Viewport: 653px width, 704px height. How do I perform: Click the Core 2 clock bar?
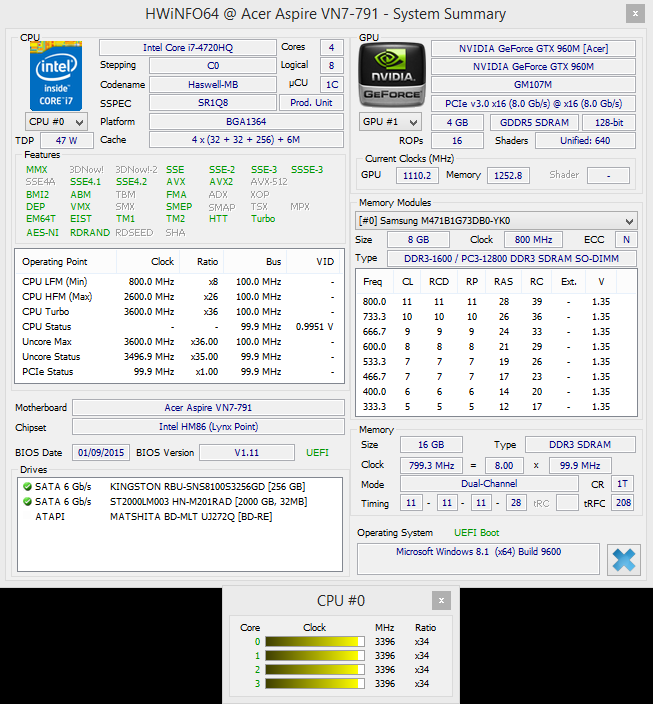pos(315,669)
